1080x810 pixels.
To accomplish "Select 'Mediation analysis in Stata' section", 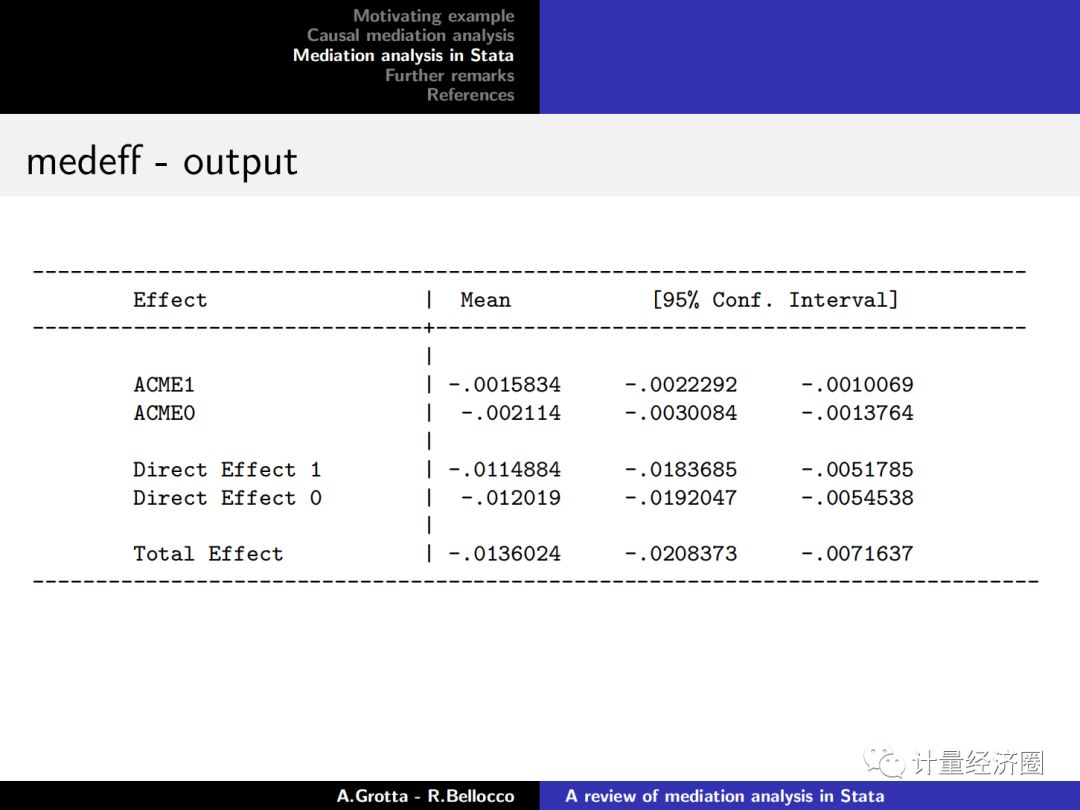I will (x=404, y=55).
